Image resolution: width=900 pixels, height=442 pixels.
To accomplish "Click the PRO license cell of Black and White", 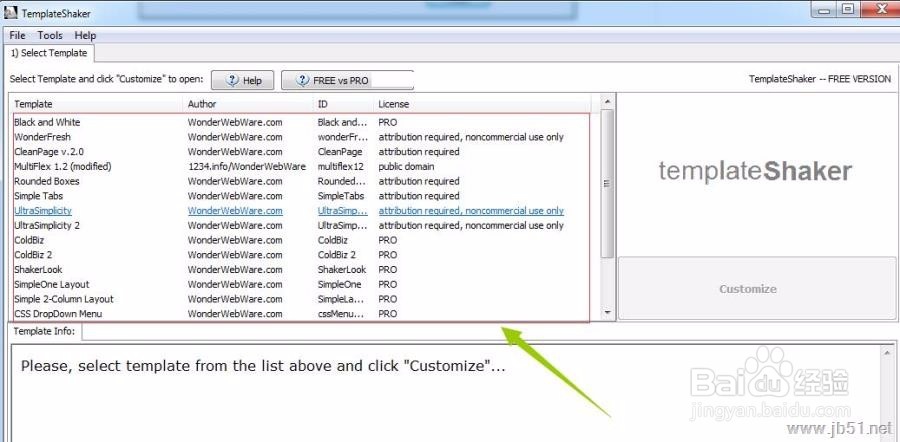I will [x=387, y=122].
